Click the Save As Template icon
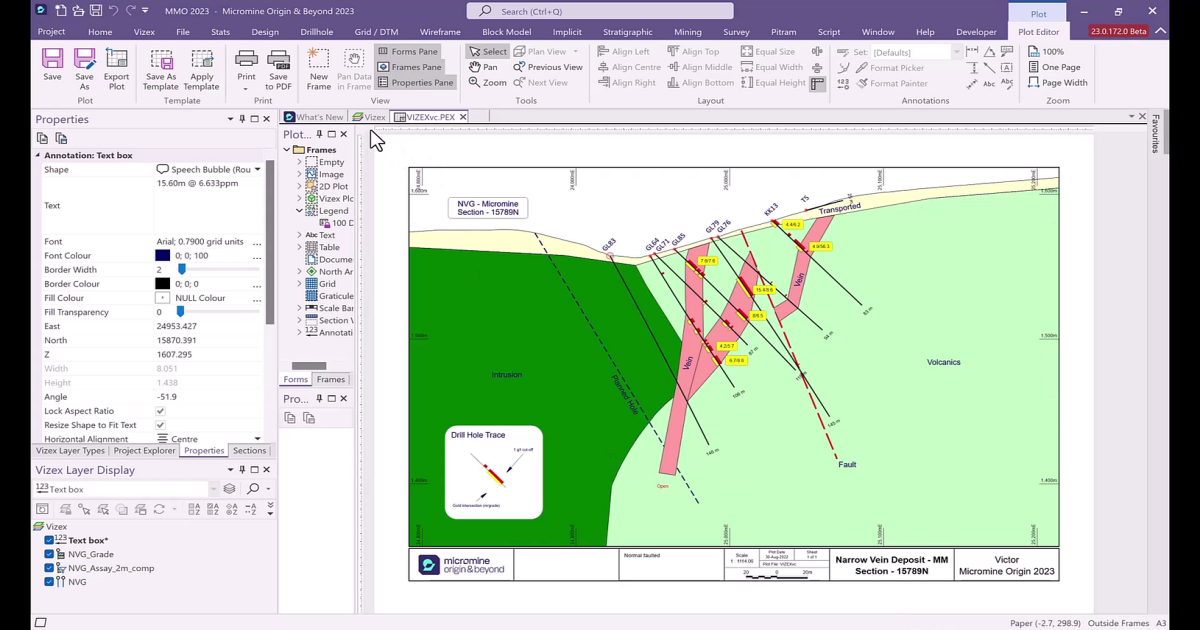The width and height of the screenshot is (1200, 630). [160, 60]
